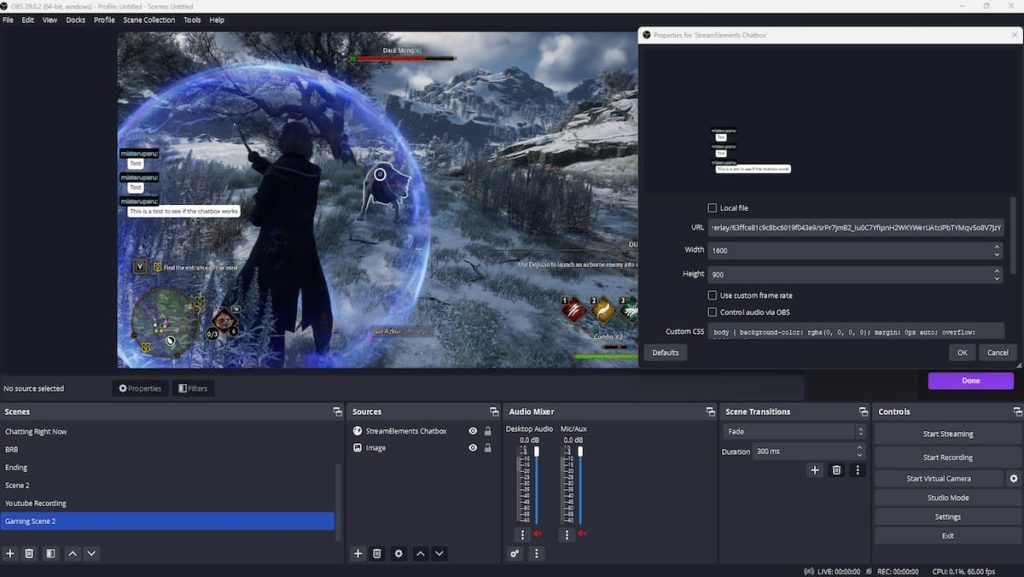Viewport: 1024px width, 577px height.
Task: Move scene down arrow in Scenes panel
Action: click(91, 554)
